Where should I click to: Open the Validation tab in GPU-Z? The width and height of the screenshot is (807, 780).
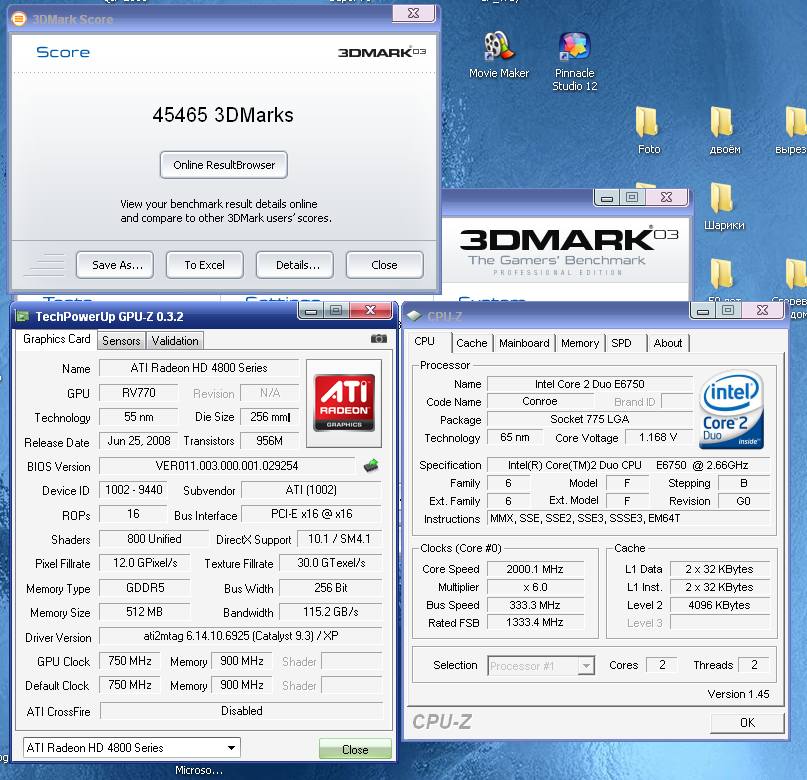175,341
